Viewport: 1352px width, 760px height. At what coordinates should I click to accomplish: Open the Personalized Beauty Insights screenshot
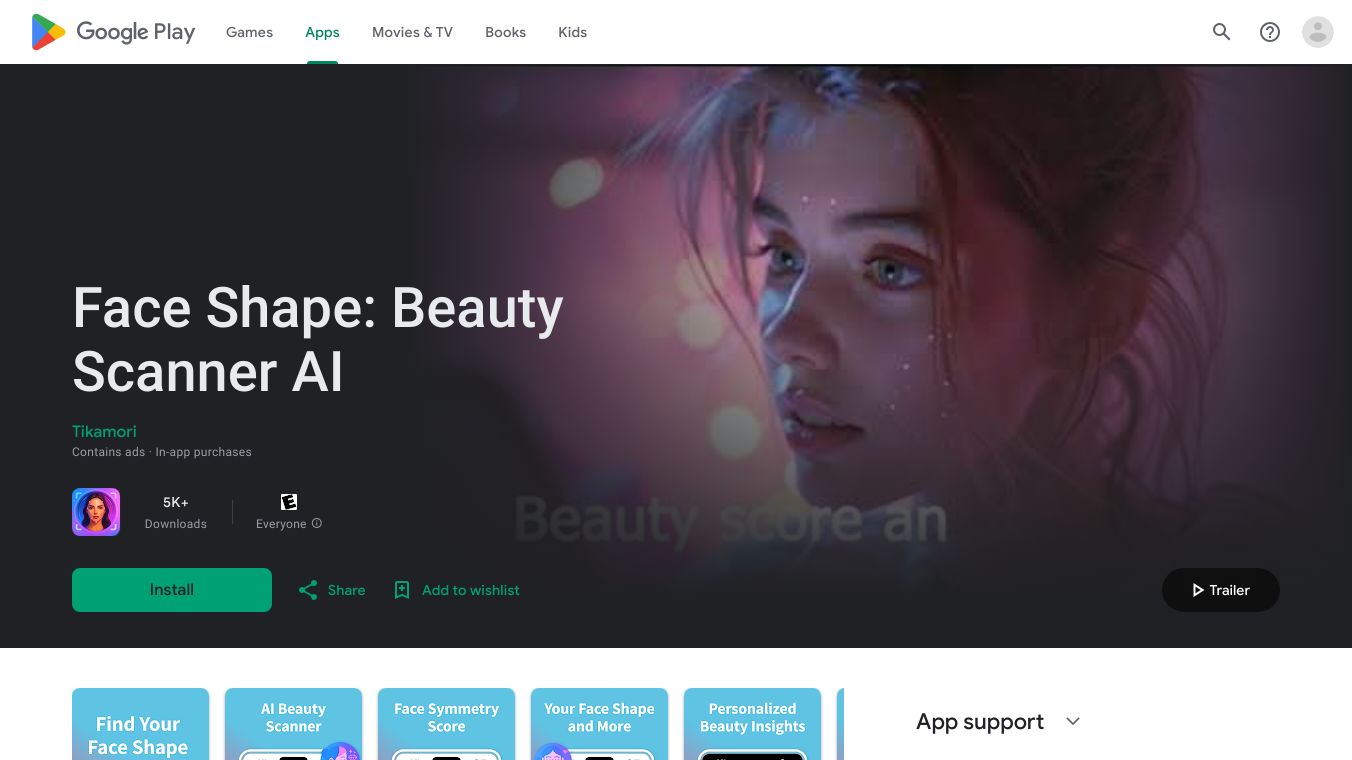point(752,724)
